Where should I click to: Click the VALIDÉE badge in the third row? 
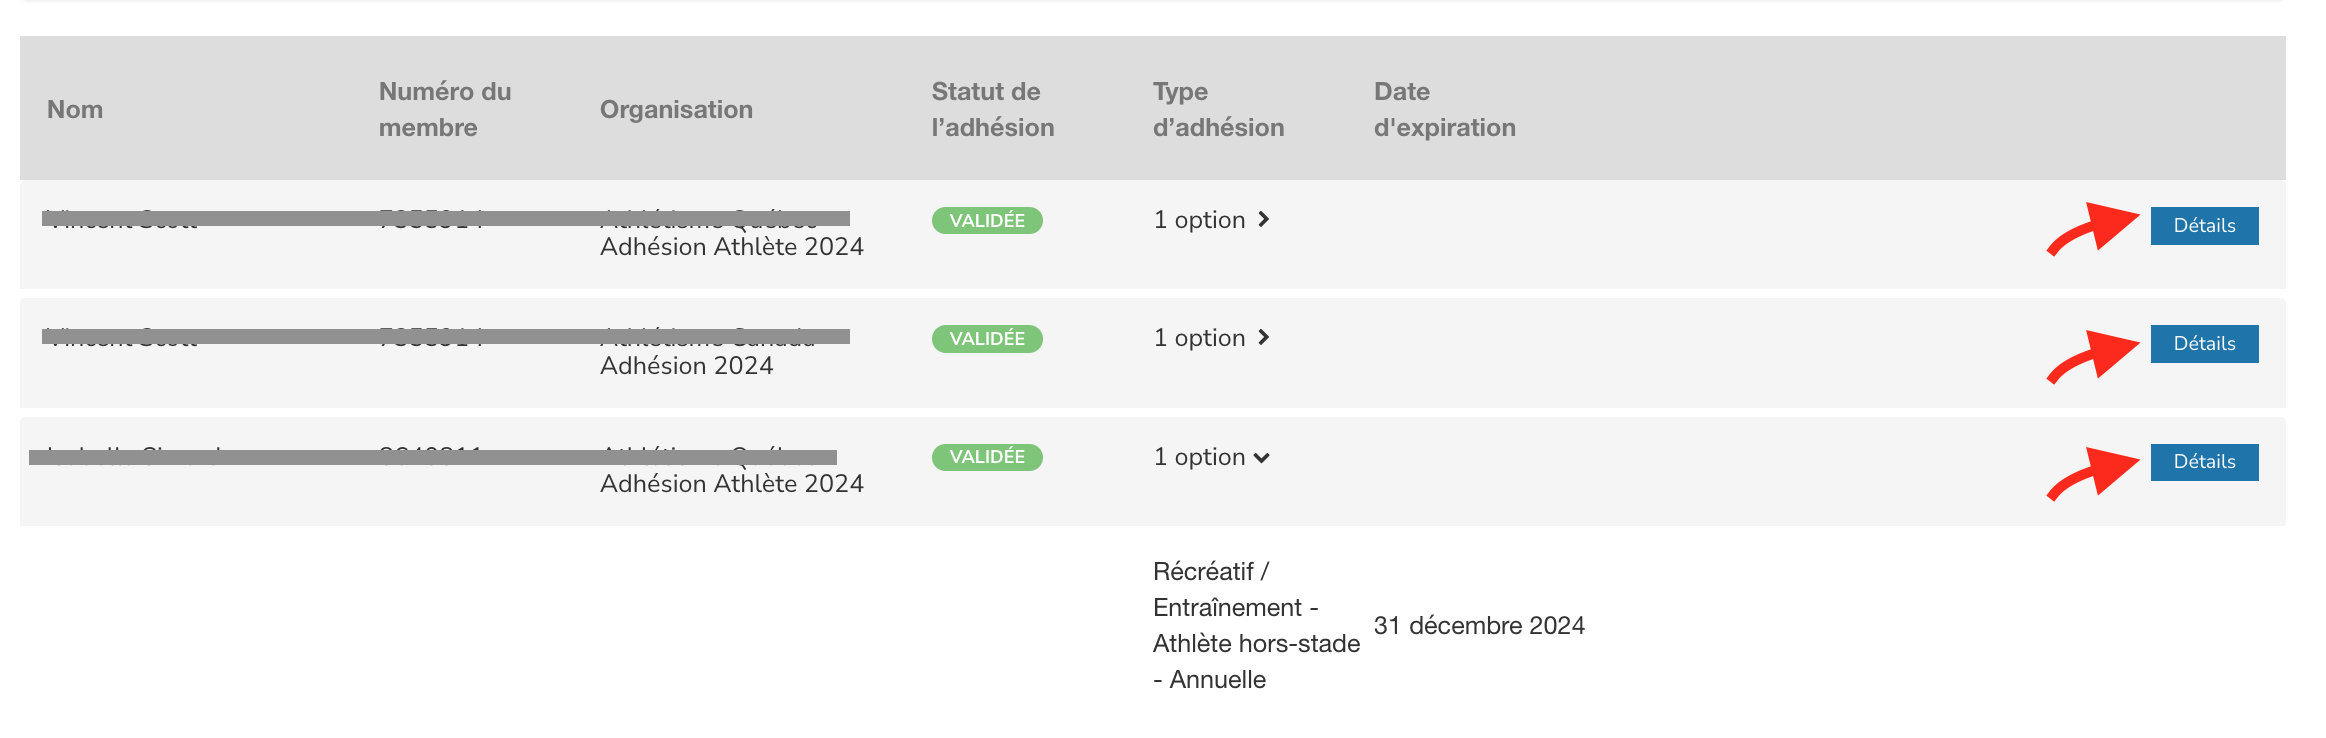click(x=986, y=457)
